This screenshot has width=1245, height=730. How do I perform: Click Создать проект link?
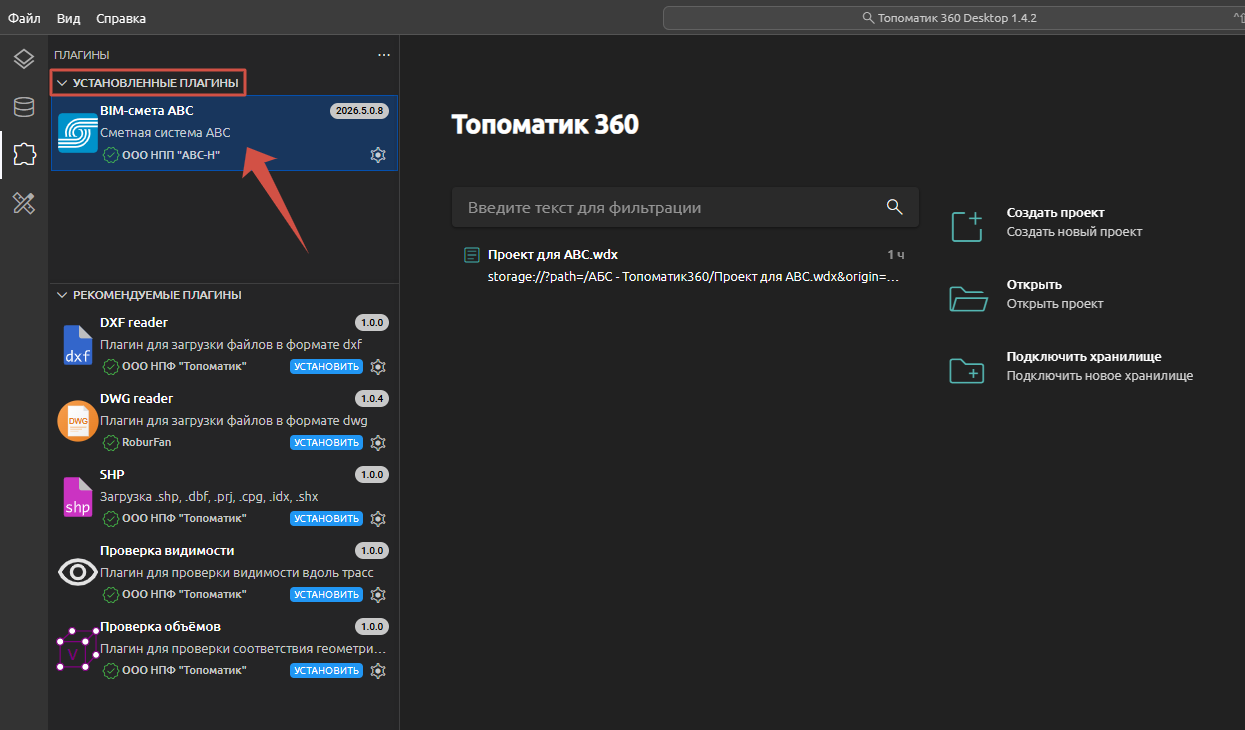pyautogui.click(x=1055, y=213)
